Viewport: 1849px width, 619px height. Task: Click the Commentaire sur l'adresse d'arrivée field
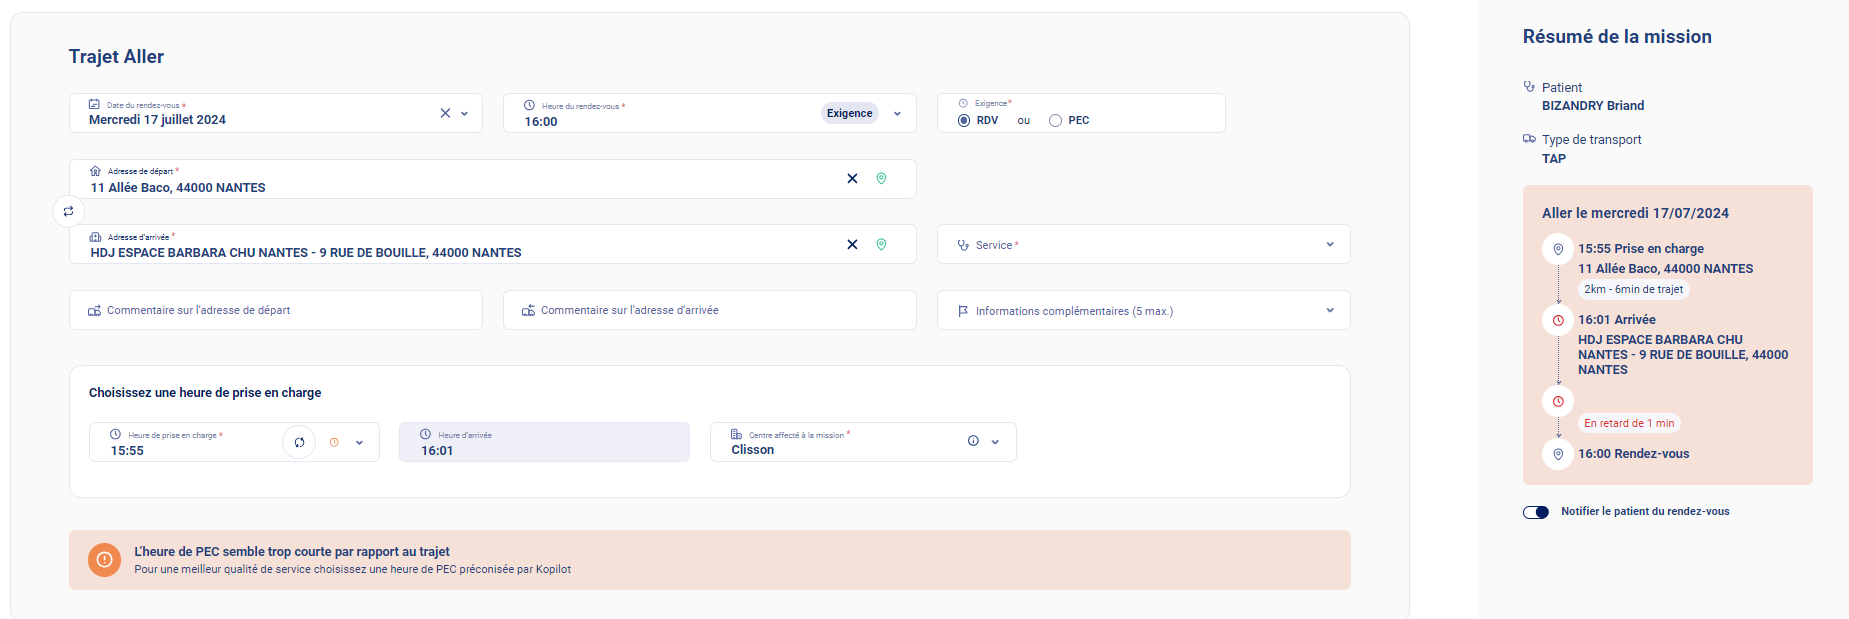coord(710,311)
